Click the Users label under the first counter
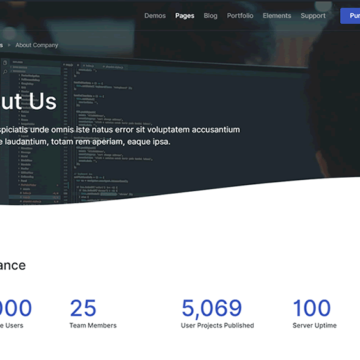Viewport: 360px width, 360px height. (12, 325)
